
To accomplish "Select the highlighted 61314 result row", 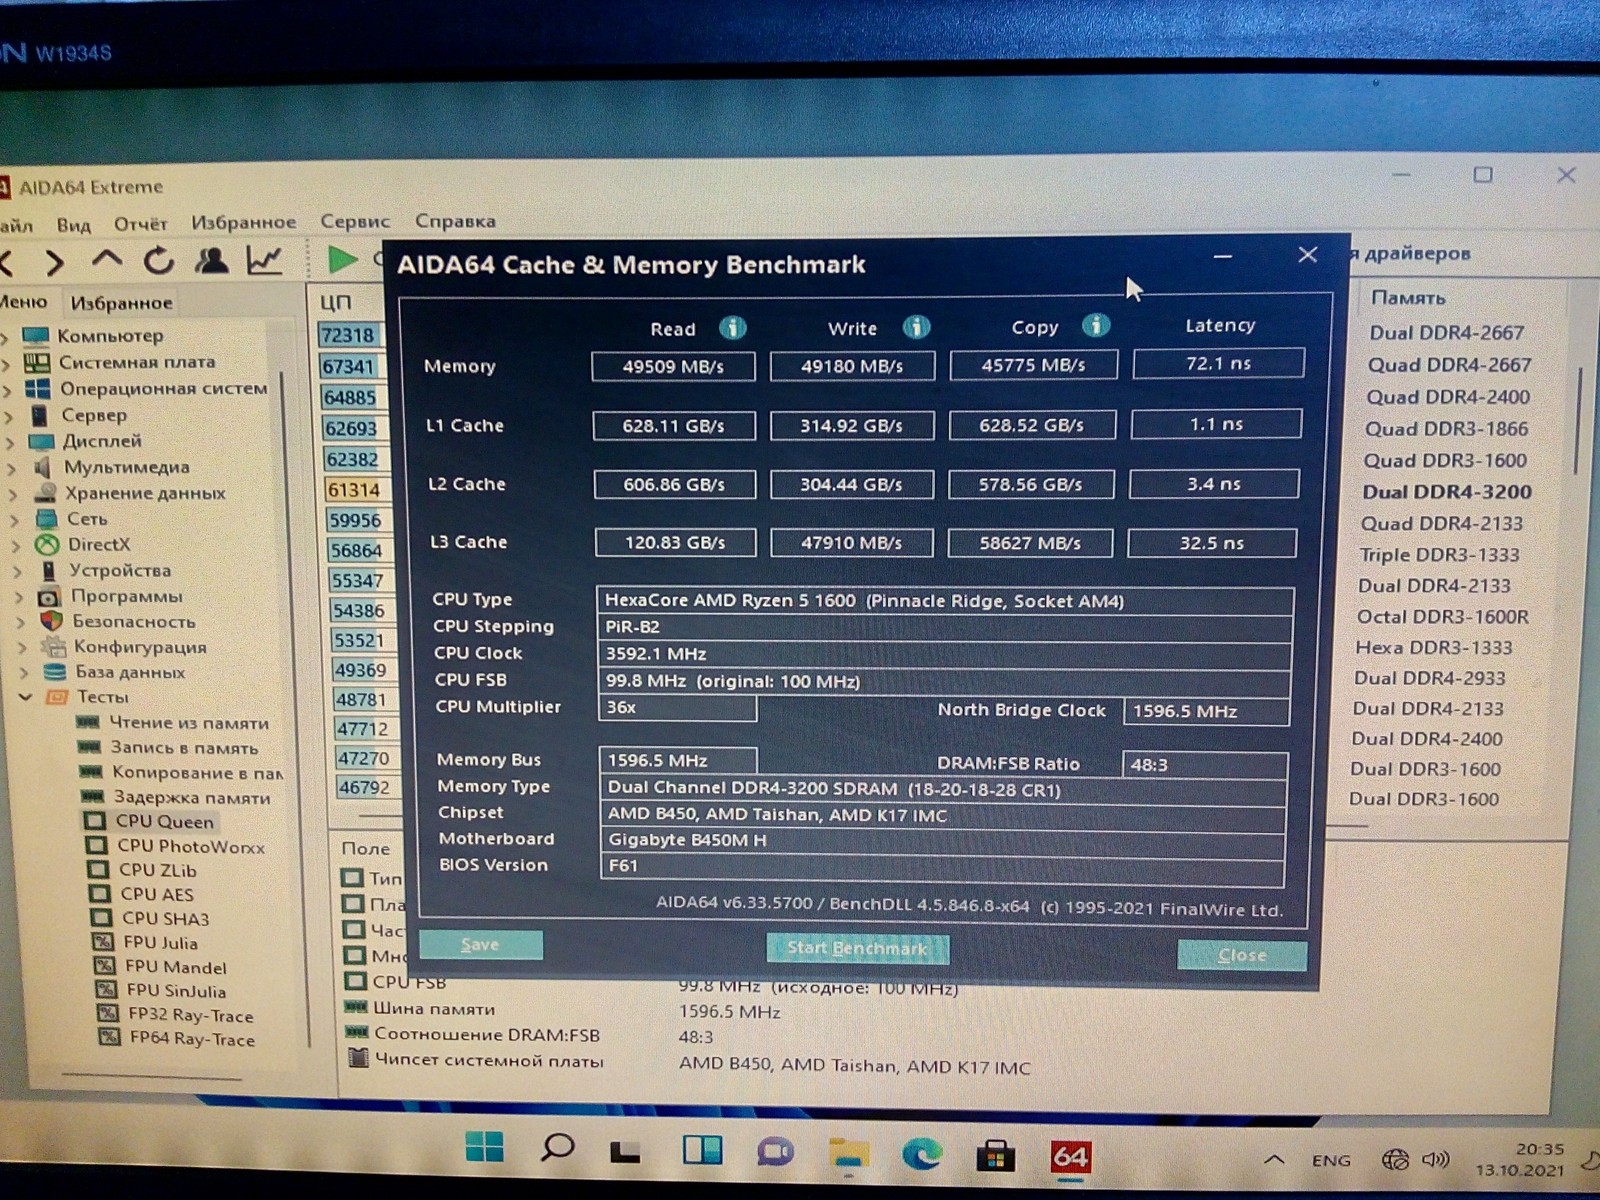I will (x=354, y=490).
